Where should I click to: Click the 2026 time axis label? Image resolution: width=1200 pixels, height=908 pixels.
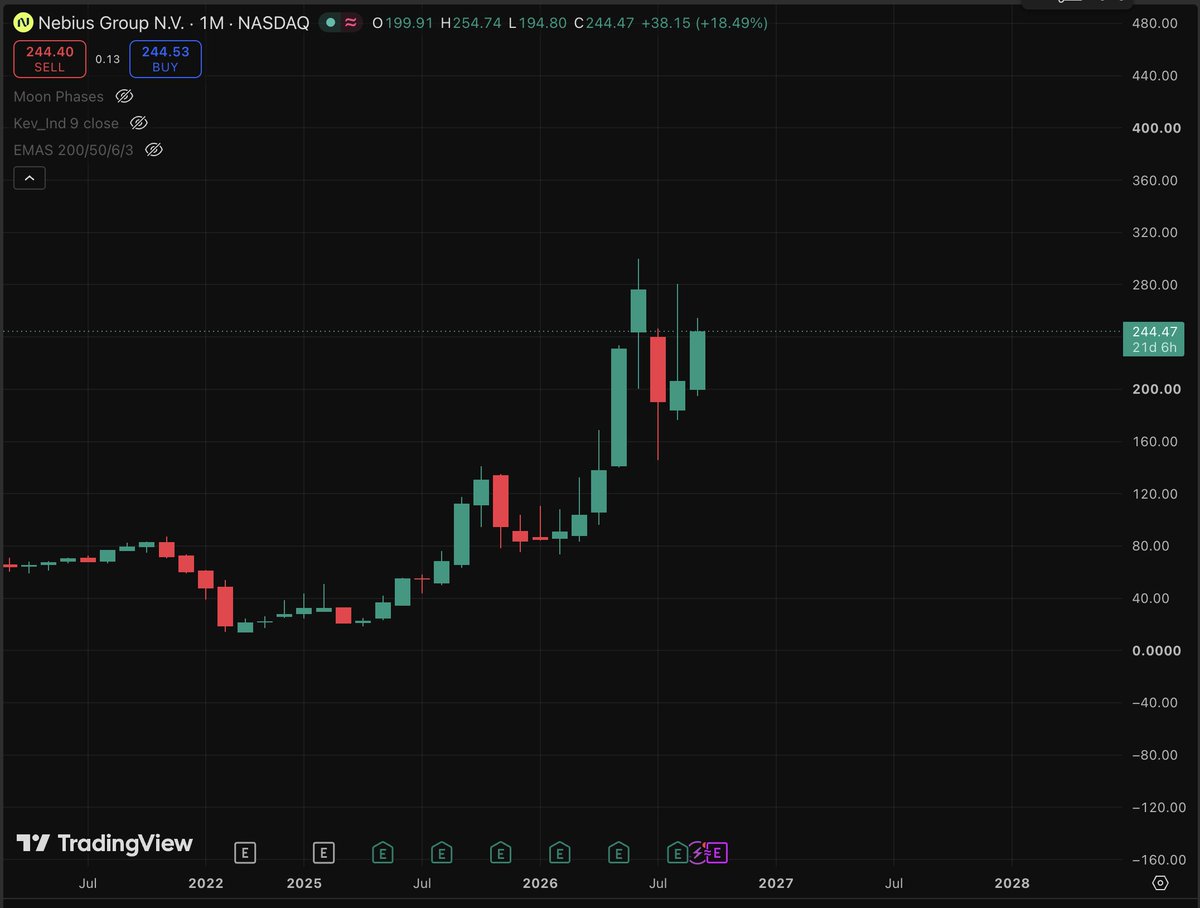click(540, 883)
